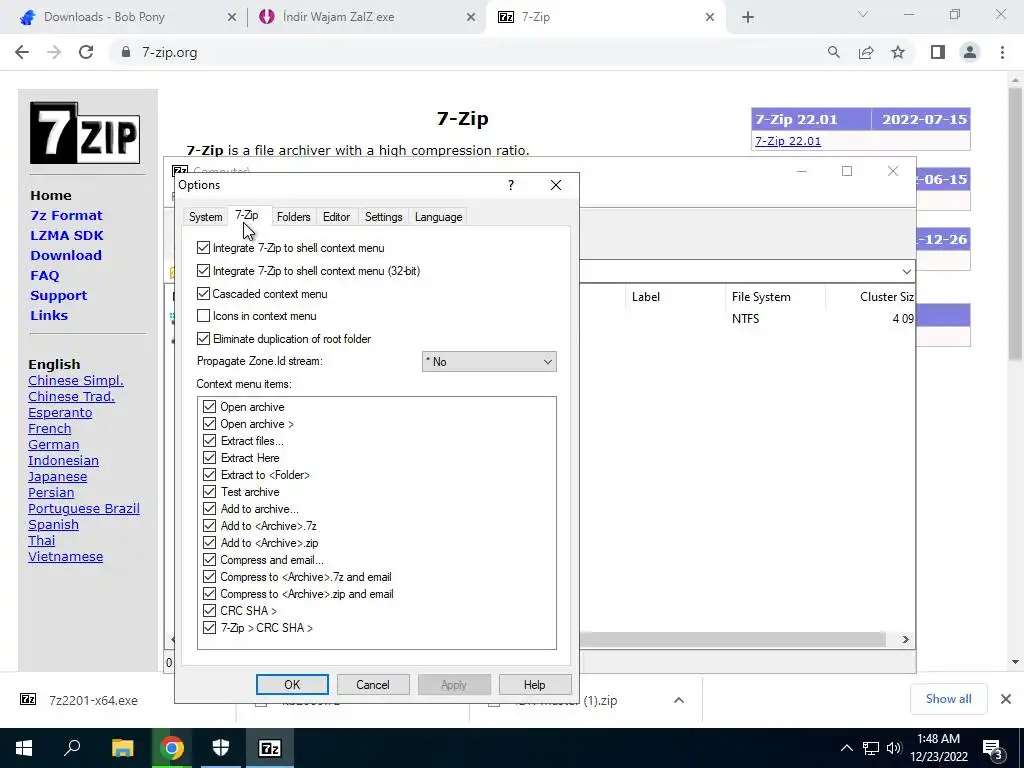The width and height of the screenshot is (1024, 768).
Task: Open LZMA SDK link
Action: coord(67,236)
